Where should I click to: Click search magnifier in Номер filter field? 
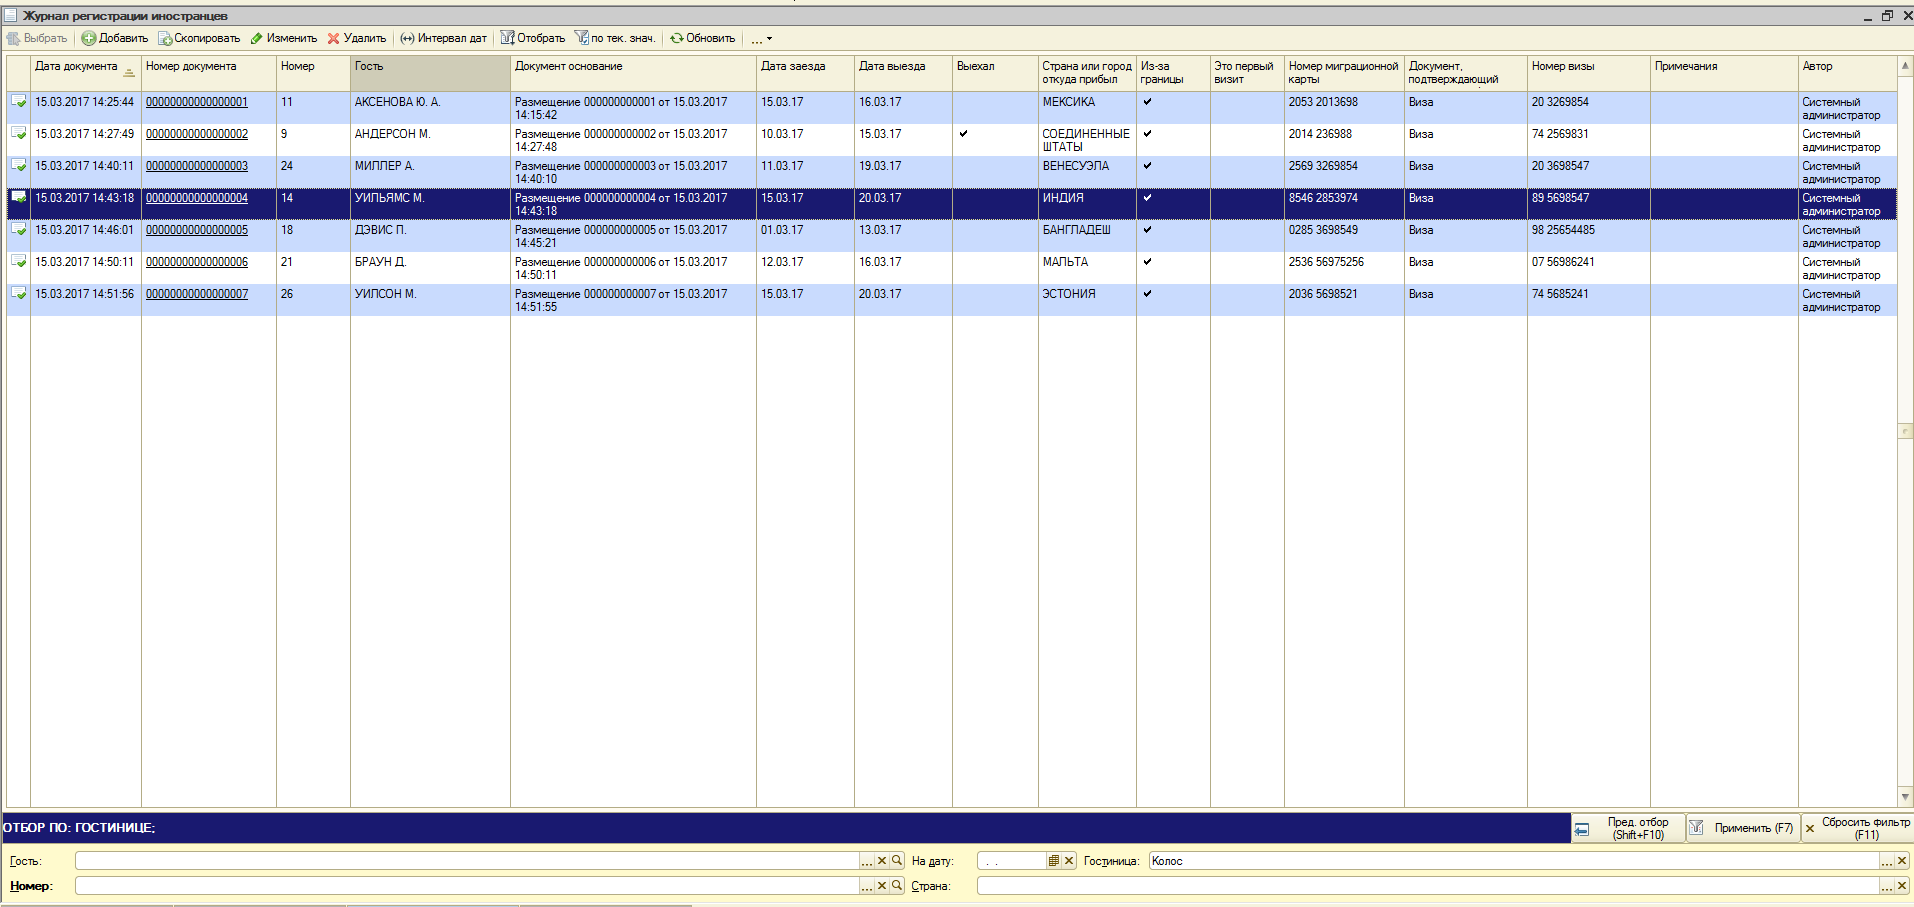[x=897, y=885]
